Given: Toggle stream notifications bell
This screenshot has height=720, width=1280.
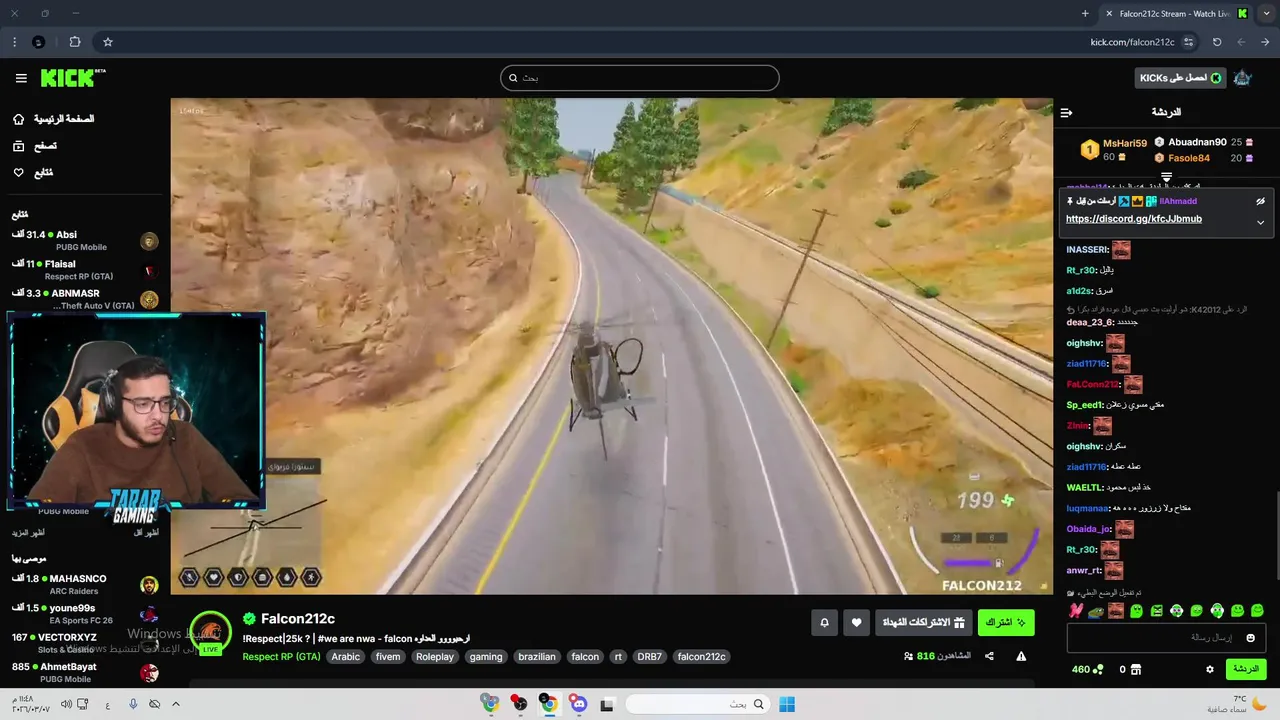Looking at the screenshot, I should pyautogui.click(x=824, y=622).
